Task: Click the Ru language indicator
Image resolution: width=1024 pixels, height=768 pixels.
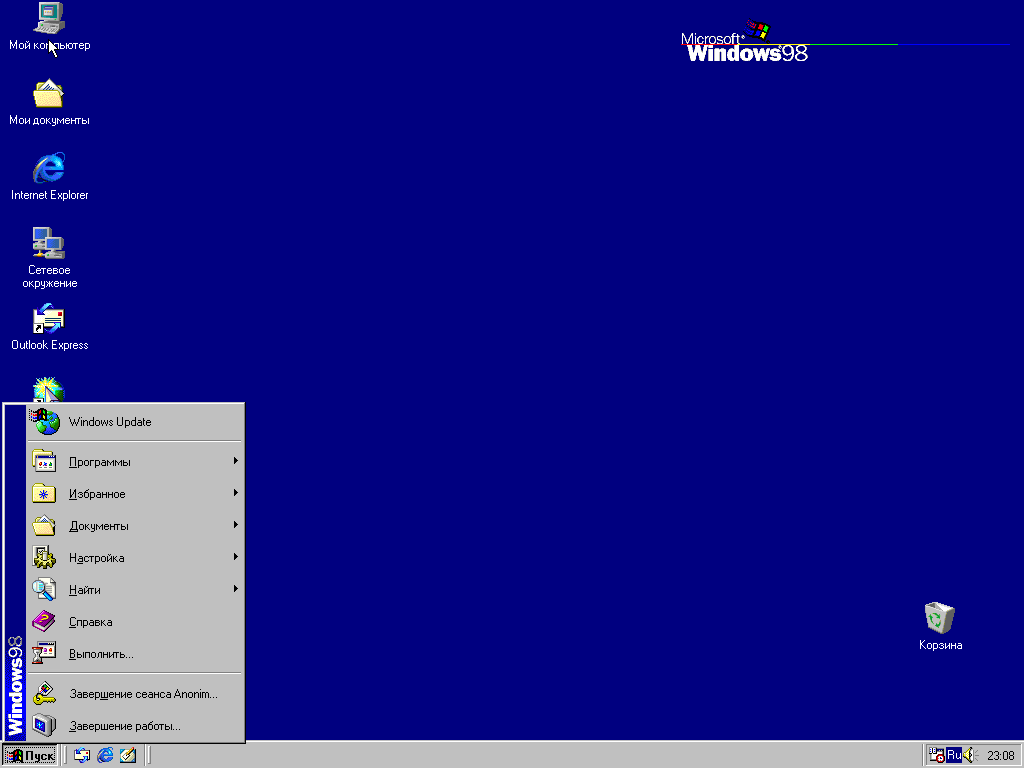Action: click(x=952, y=755)
